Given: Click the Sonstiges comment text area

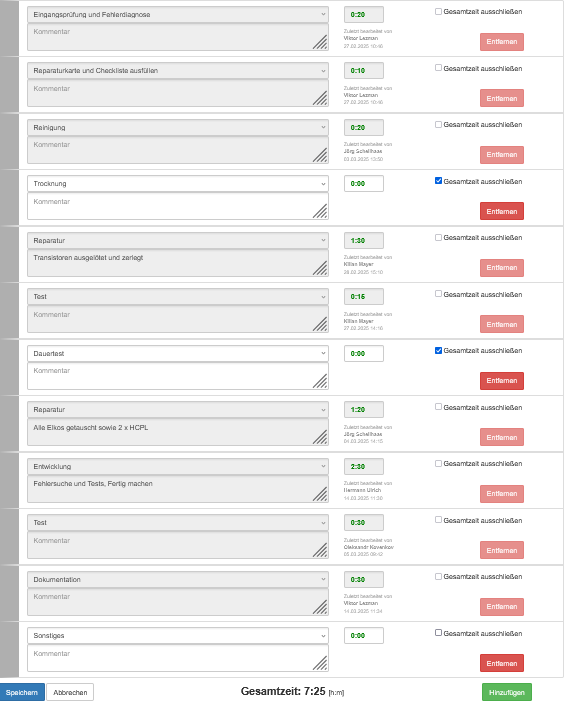Looking at the screenshot, I should click(178, 658).
